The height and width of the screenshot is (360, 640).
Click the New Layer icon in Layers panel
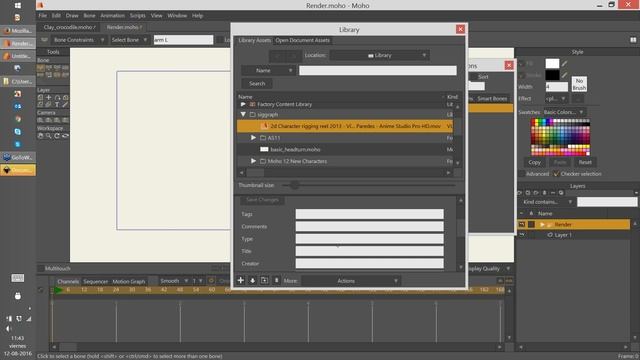[520, 193]
